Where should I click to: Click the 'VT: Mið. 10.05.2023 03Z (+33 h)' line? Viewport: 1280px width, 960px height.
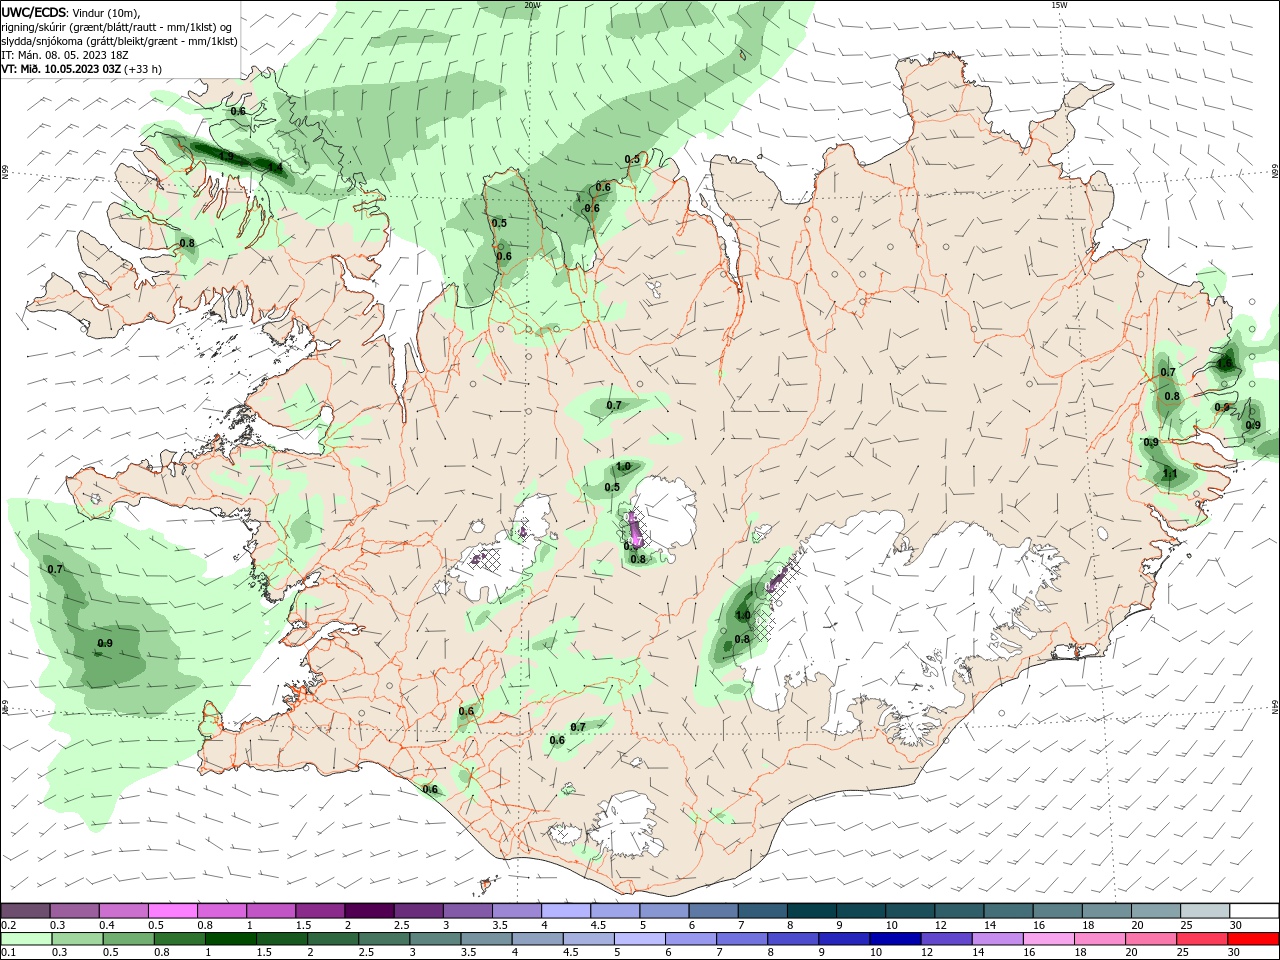tap(82, 69)
